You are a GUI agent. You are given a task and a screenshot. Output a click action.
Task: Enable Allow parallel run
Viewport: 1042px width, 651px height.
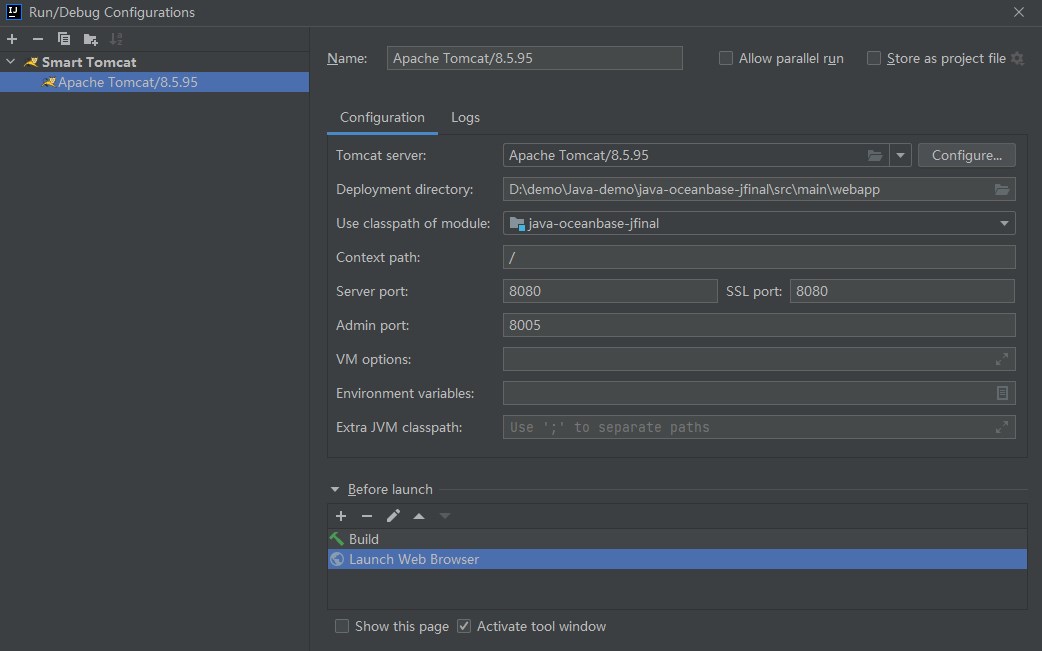point(725,58)
